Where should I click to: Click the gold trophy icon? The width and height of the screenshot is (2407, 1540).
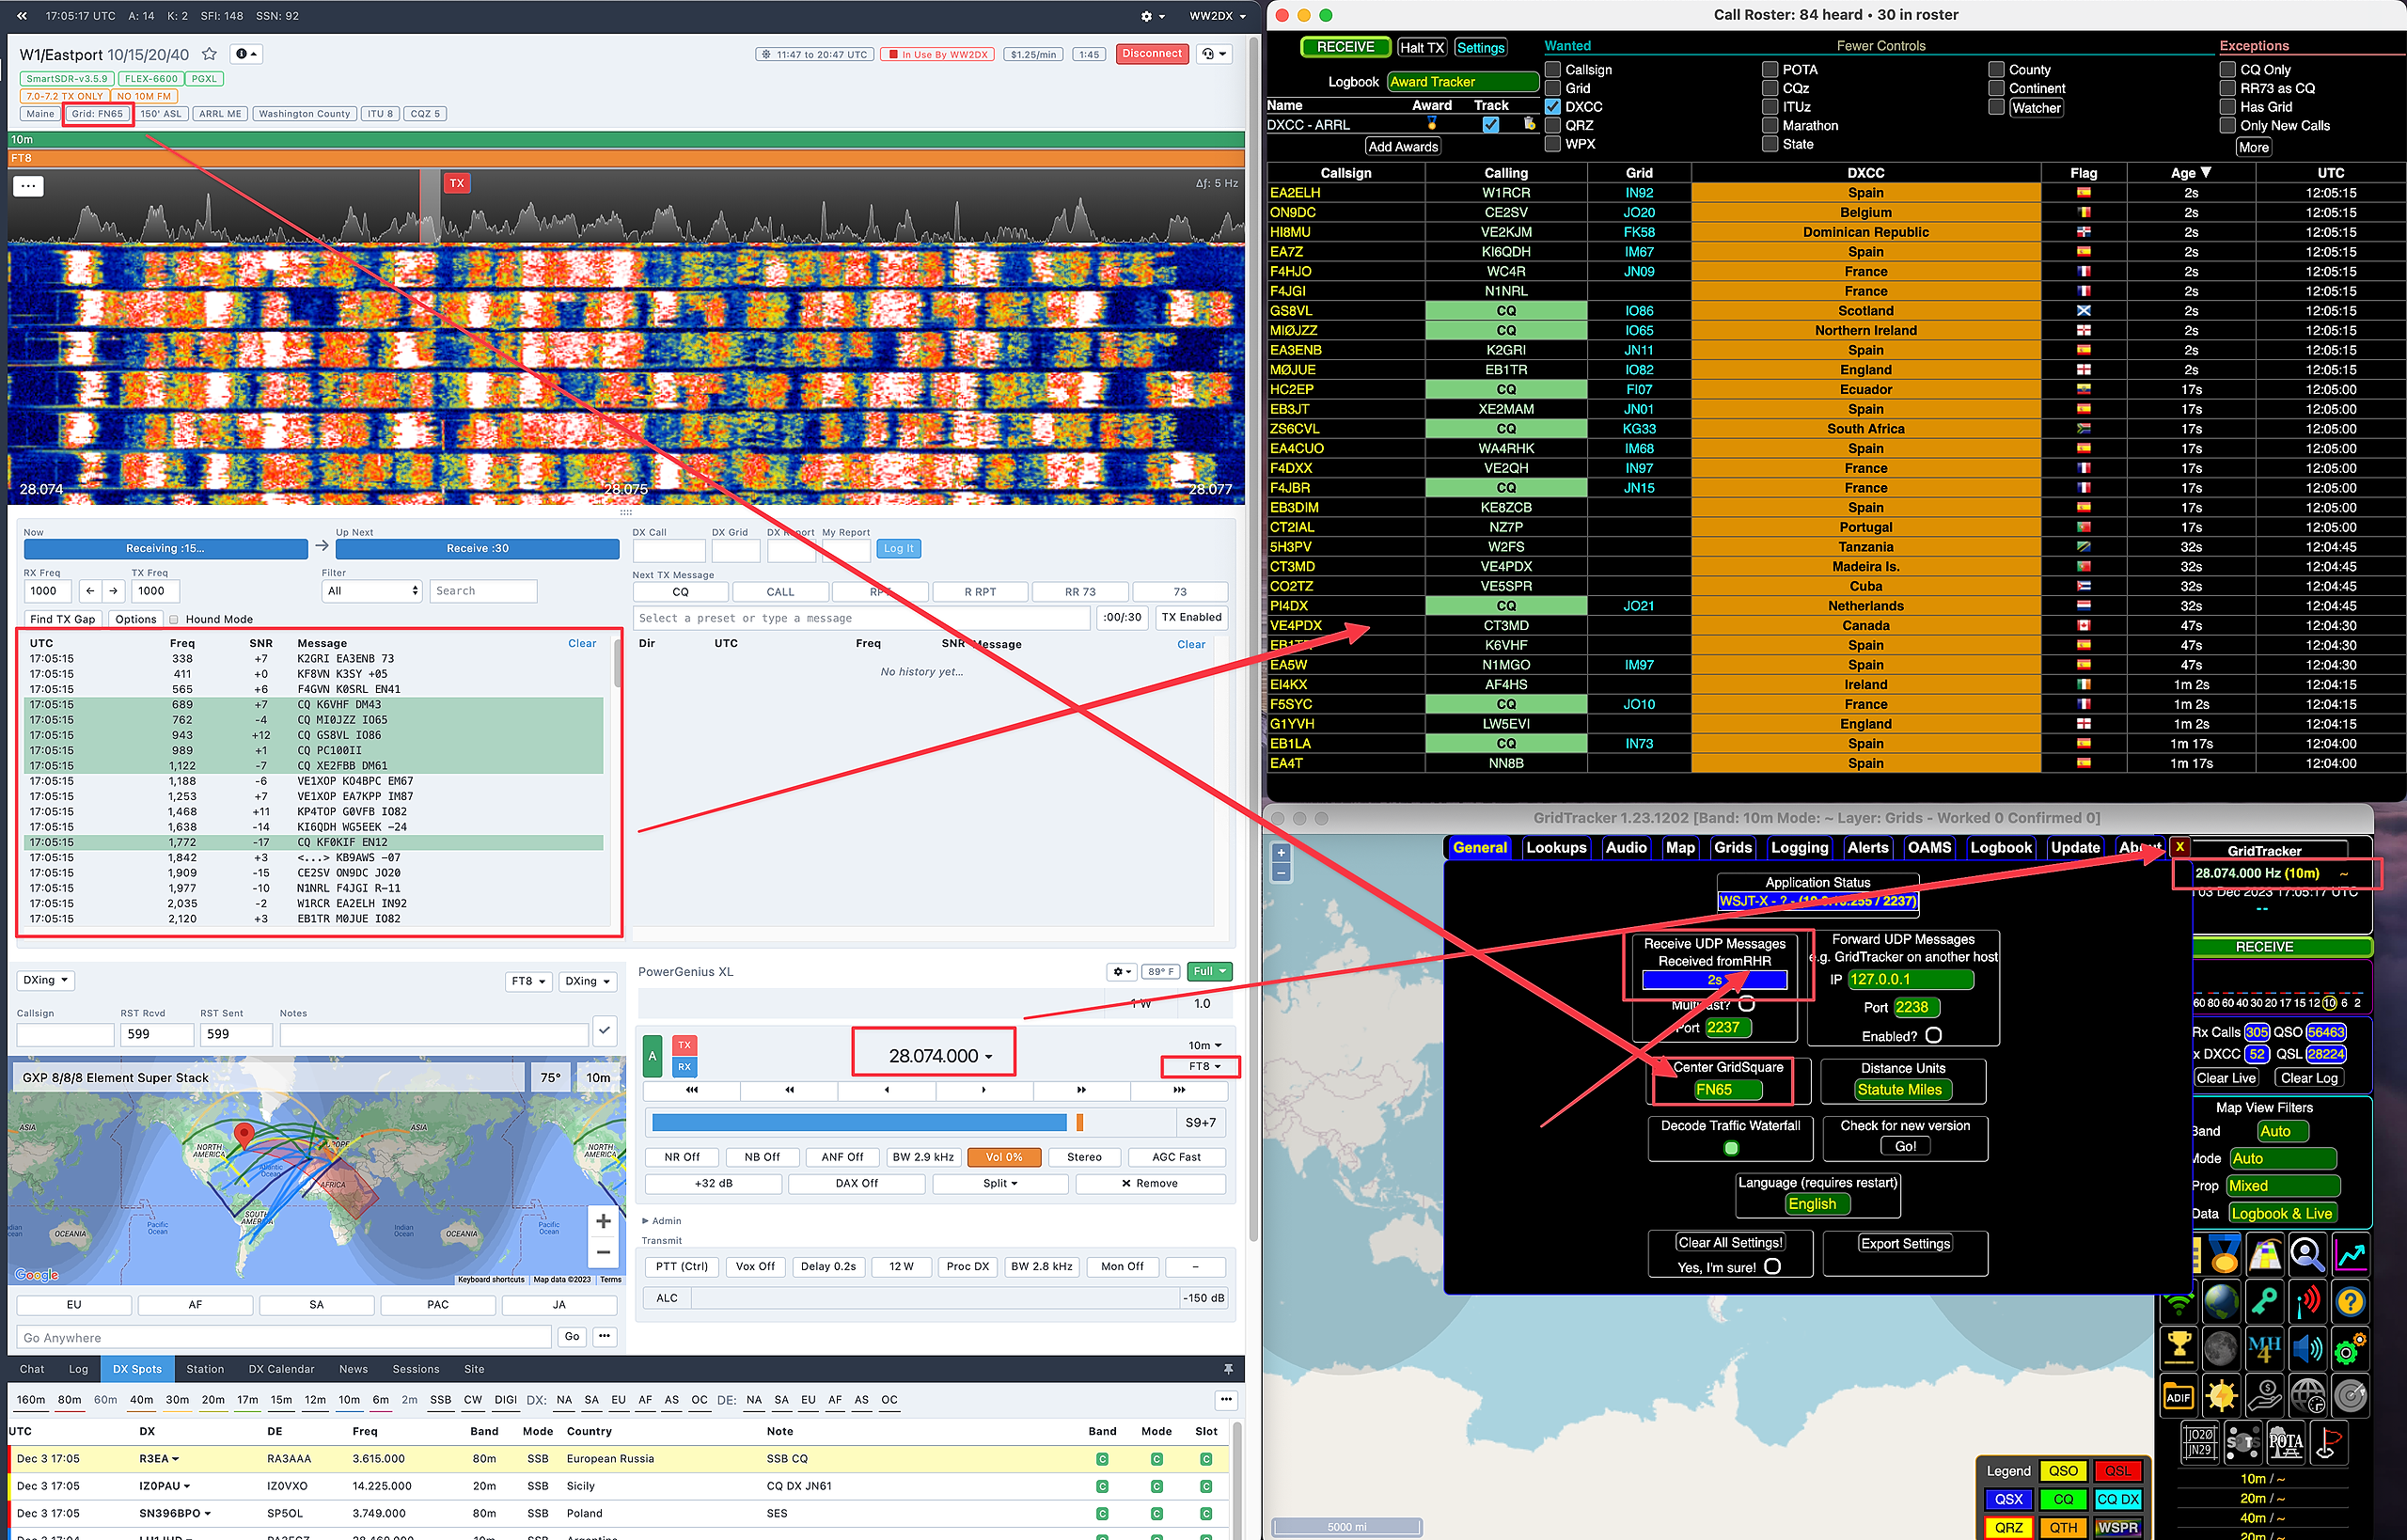tap(2178, 1349)
